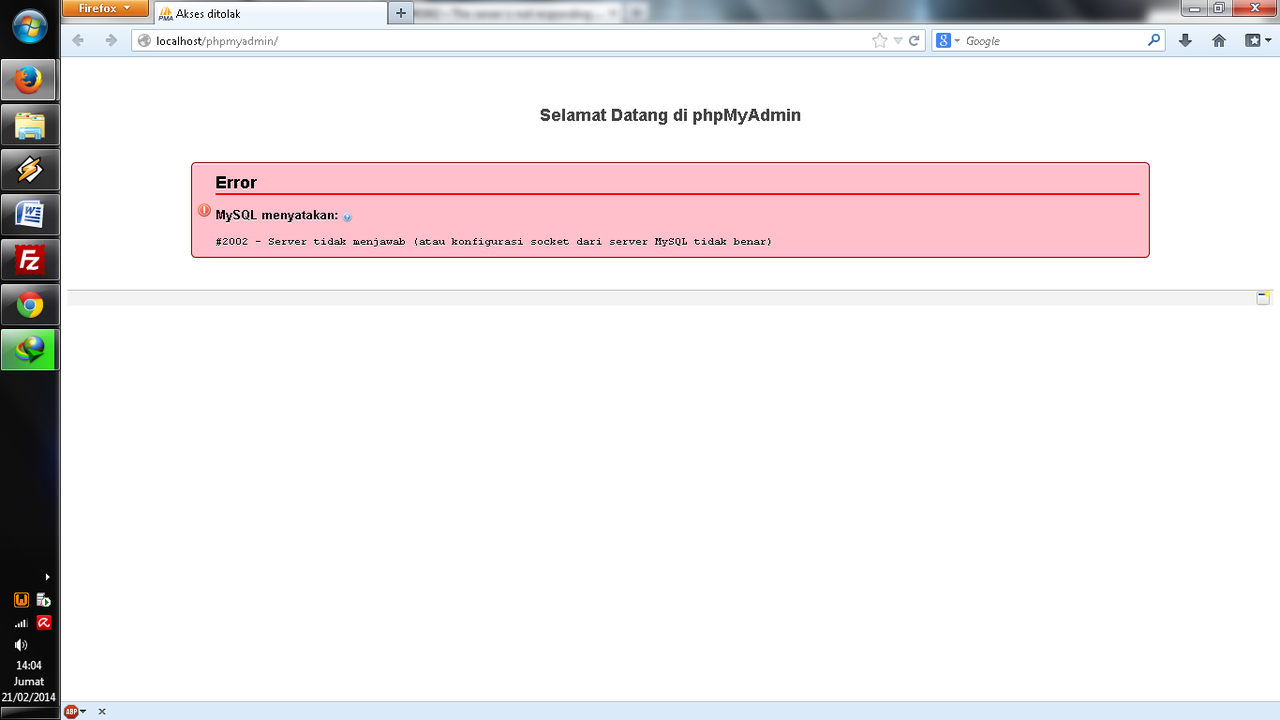This screenshot has height=720, width=1280.
Task: Bookmark this page with the star
Action: [879, 41]
